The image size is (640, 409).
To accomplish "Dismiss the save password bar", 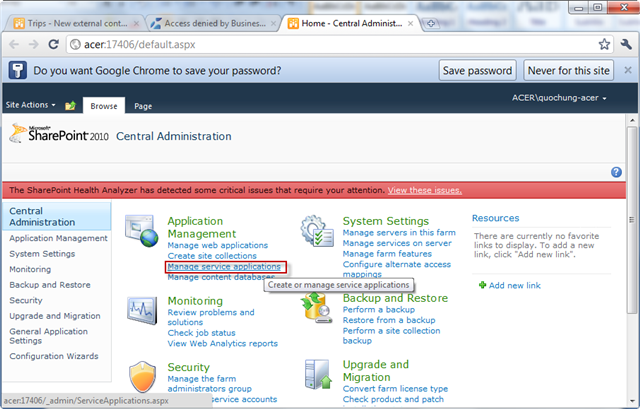I will tap(628, 70).
